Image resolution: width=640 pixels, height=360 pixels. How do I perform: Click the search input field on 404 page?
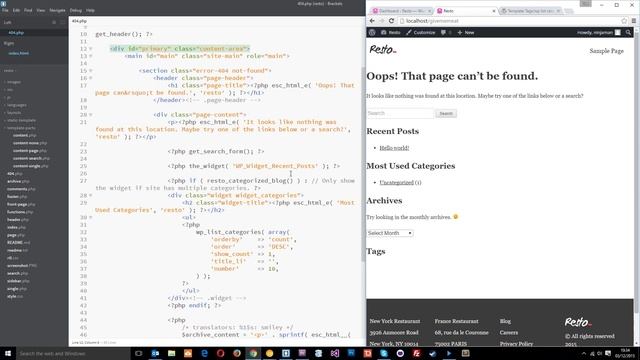pyautogui.click(x=400, y=113)
